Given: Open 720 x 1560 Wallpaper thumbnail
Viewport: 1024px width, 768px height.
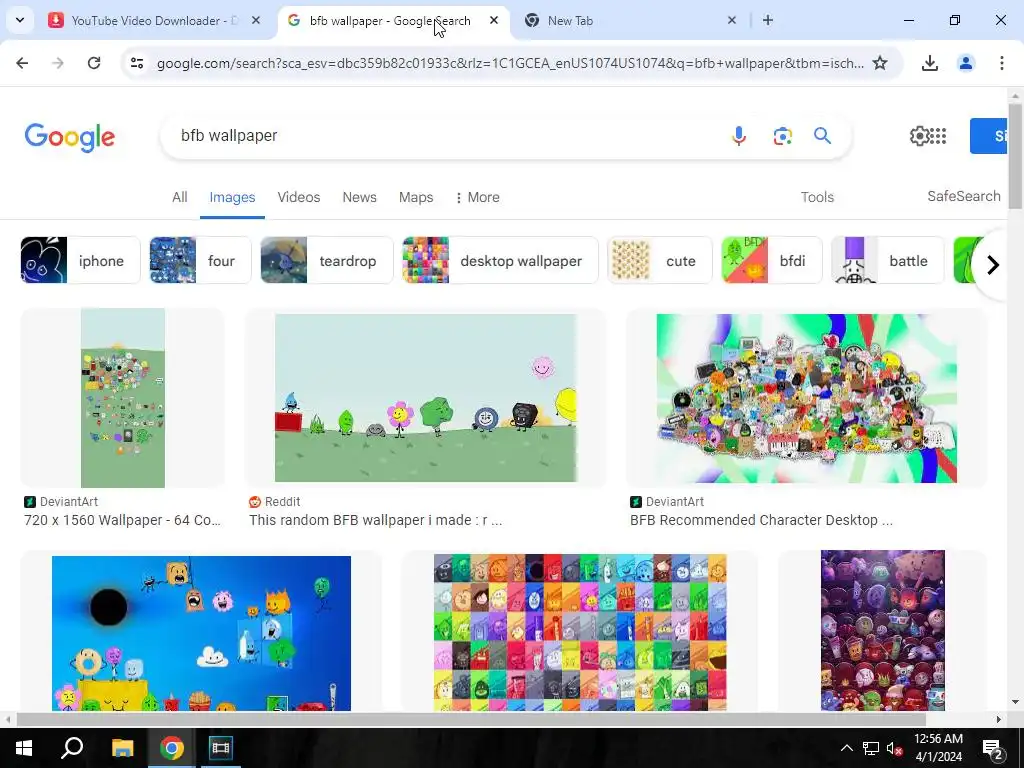Looking at the screenshot, I should 123,398.
